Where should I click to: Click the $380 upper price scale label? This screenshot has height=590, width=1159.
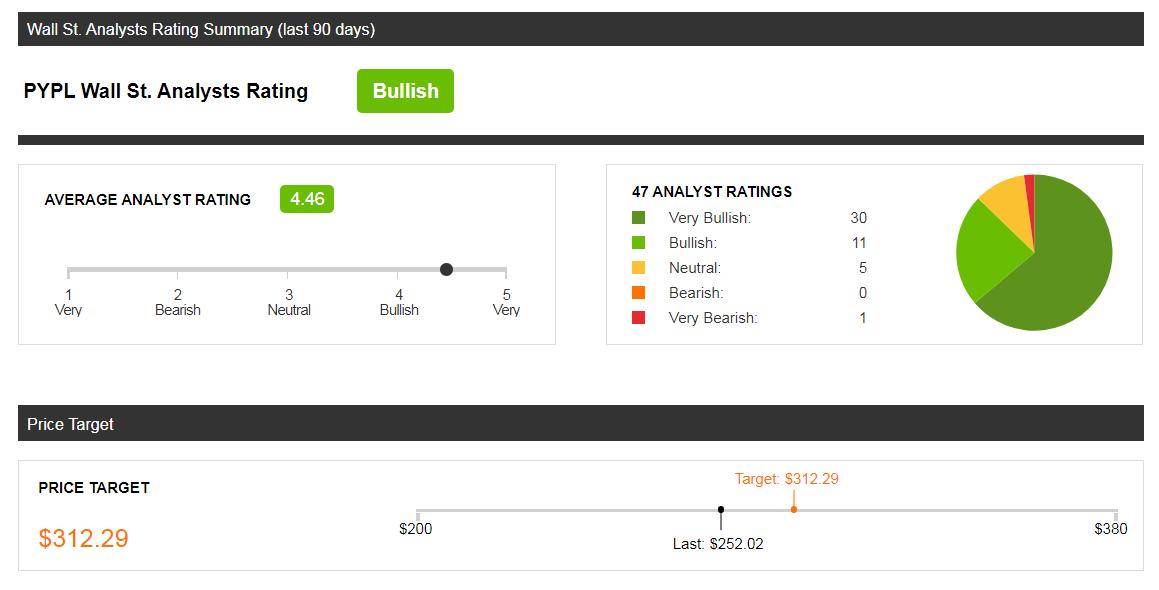click(x=1110, y=528)
